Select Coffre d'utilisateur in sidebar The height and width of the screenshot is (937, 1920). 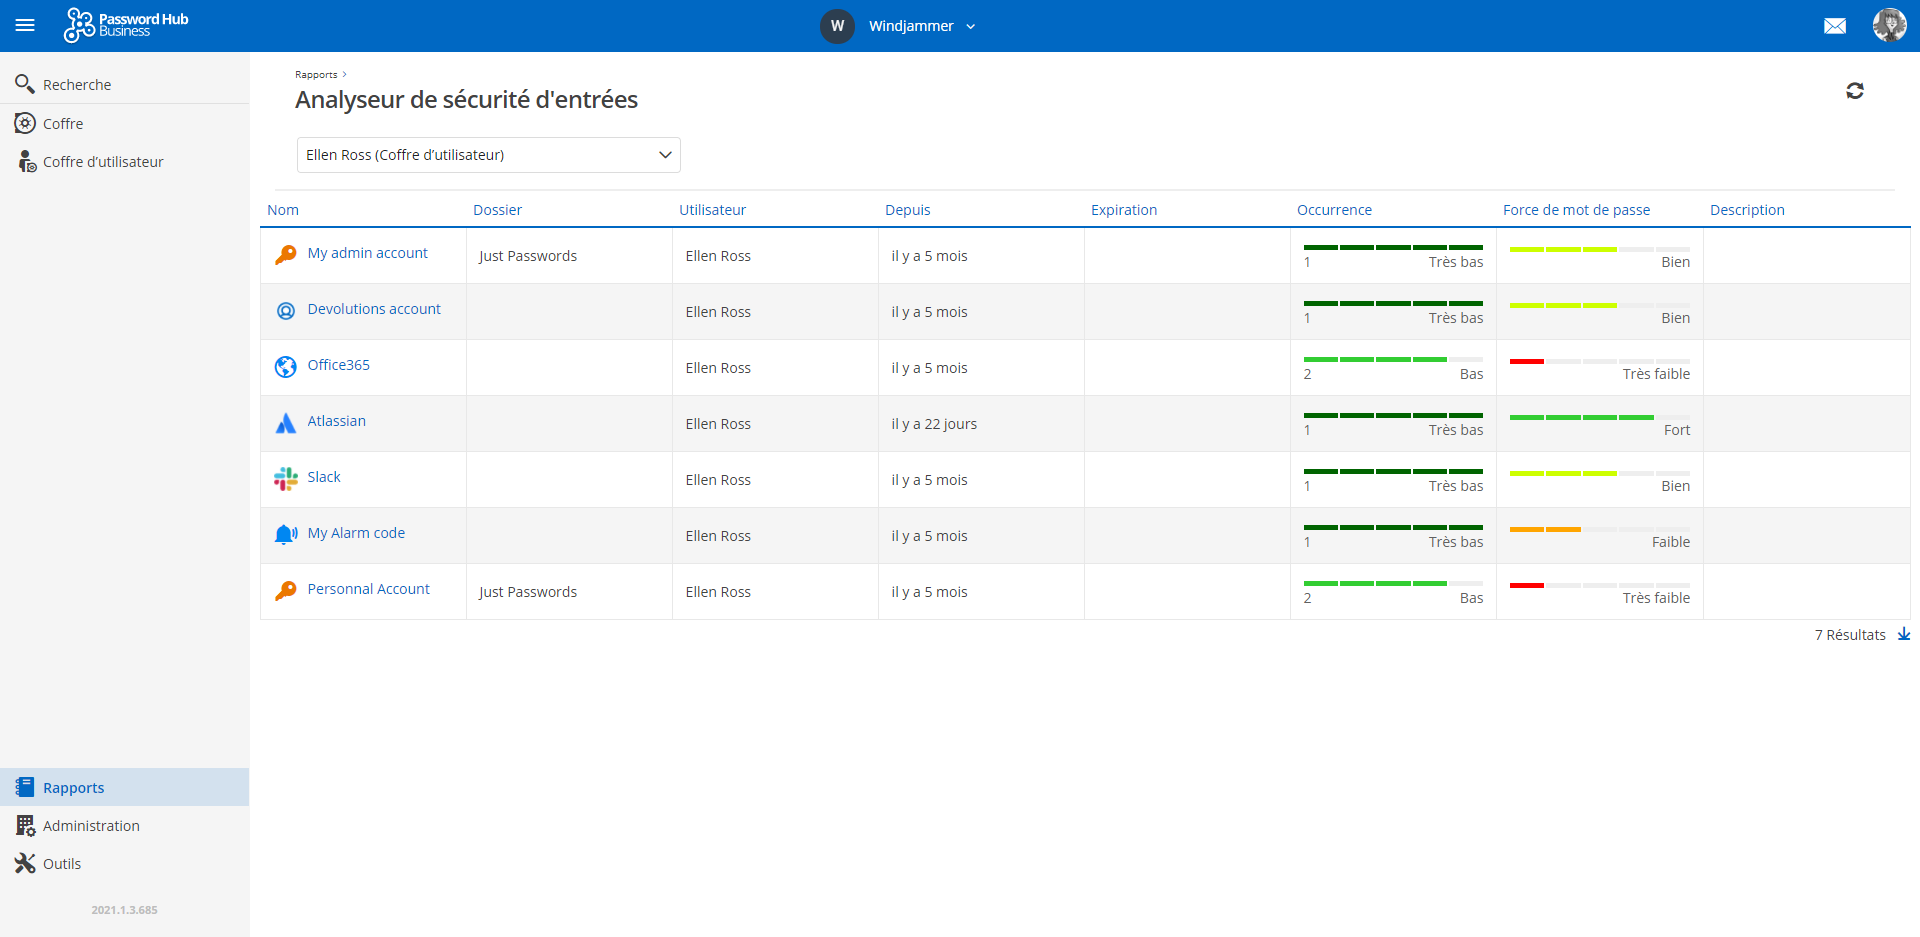(x=103, y=162)
